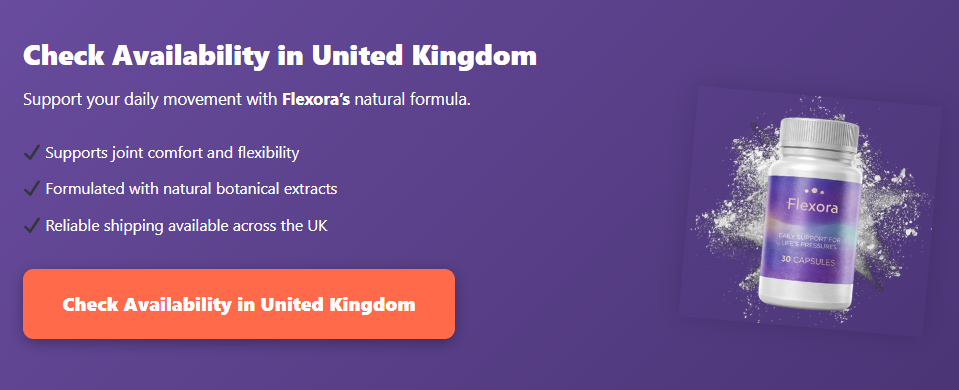
Task: Click the checkmark beside reliable UK shipping
Action: tap(32, 226)
